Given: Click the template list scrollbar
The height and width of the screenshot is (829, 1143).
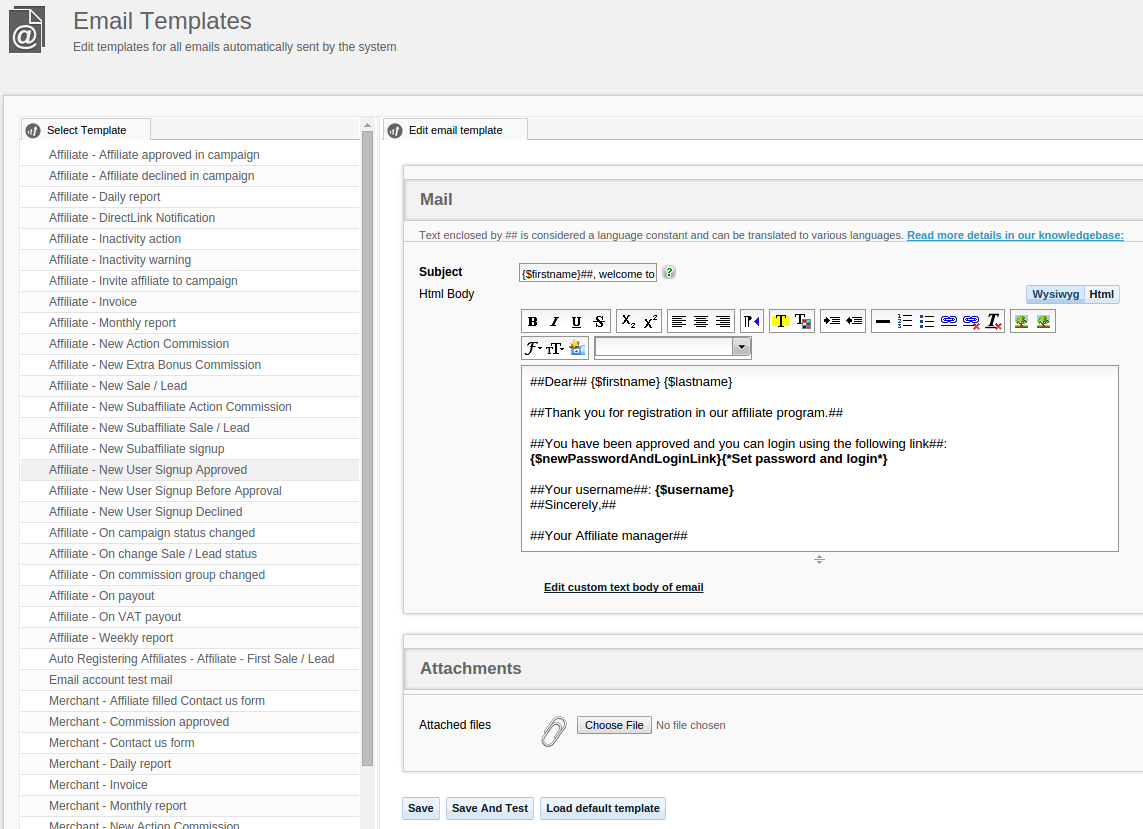Looking at the screenshot, I should click(367, 448).
